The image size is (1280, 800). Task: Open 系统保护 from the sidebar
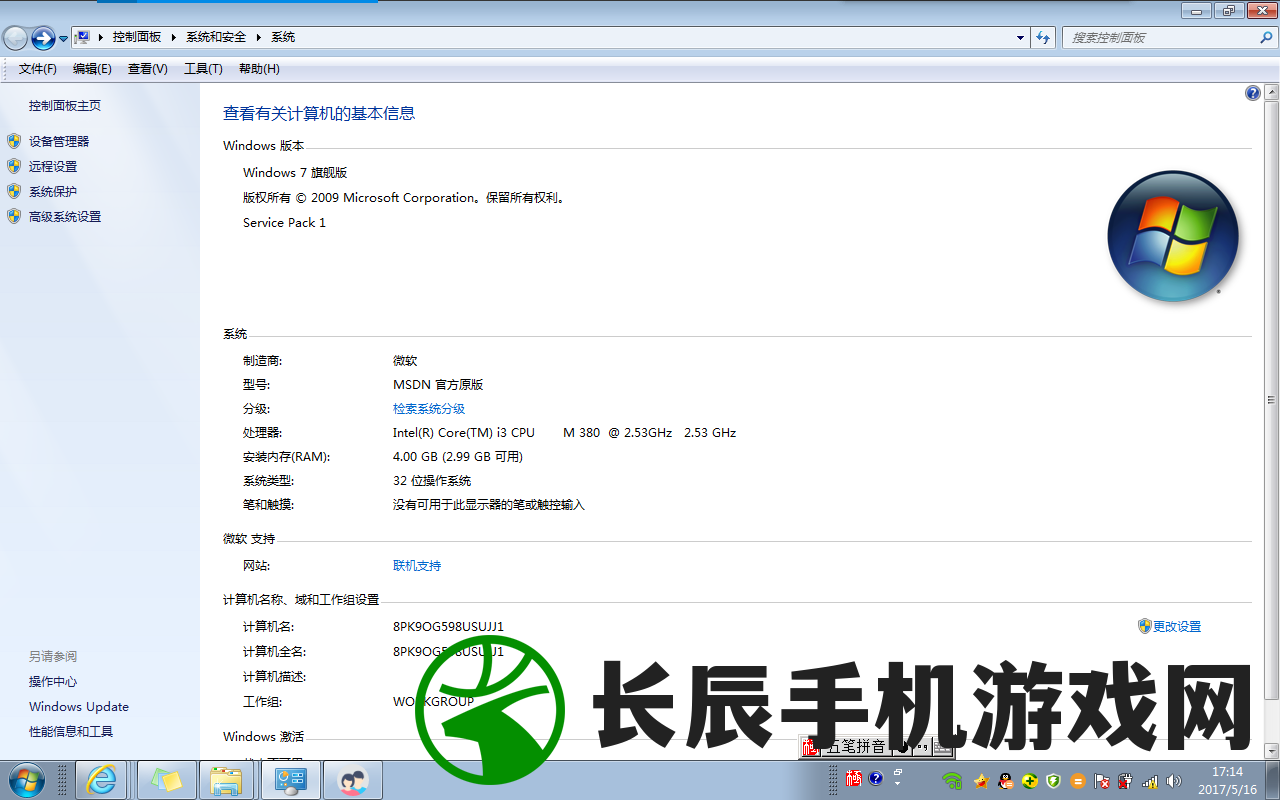click(x=53, y=192)
